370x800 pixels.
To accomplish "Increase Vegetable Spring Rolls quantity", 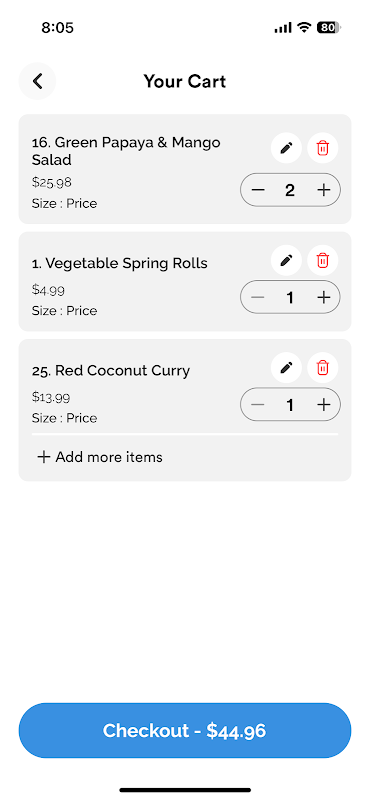I will pos(324,297).
